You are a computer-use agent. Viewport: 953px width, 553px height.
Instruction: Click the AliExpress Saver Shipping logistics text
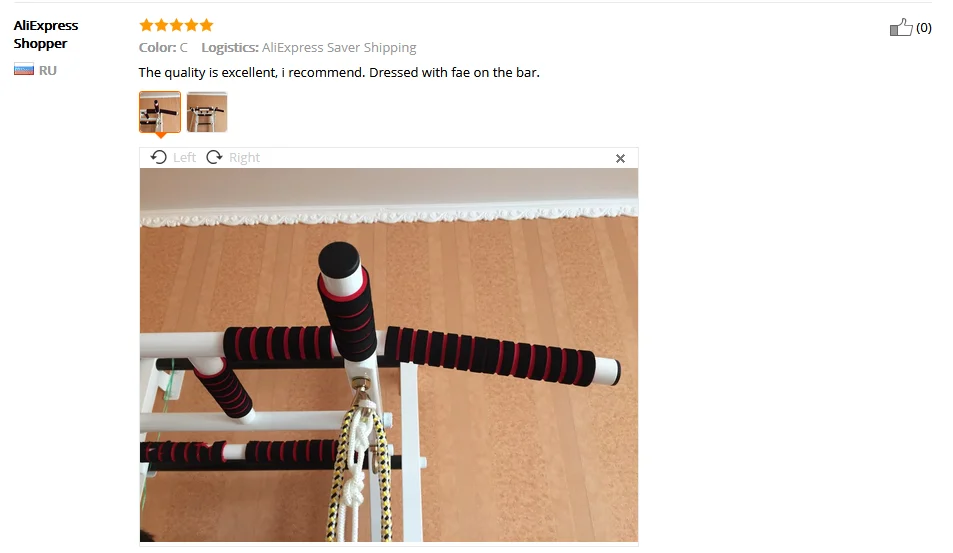pos(339,47)
